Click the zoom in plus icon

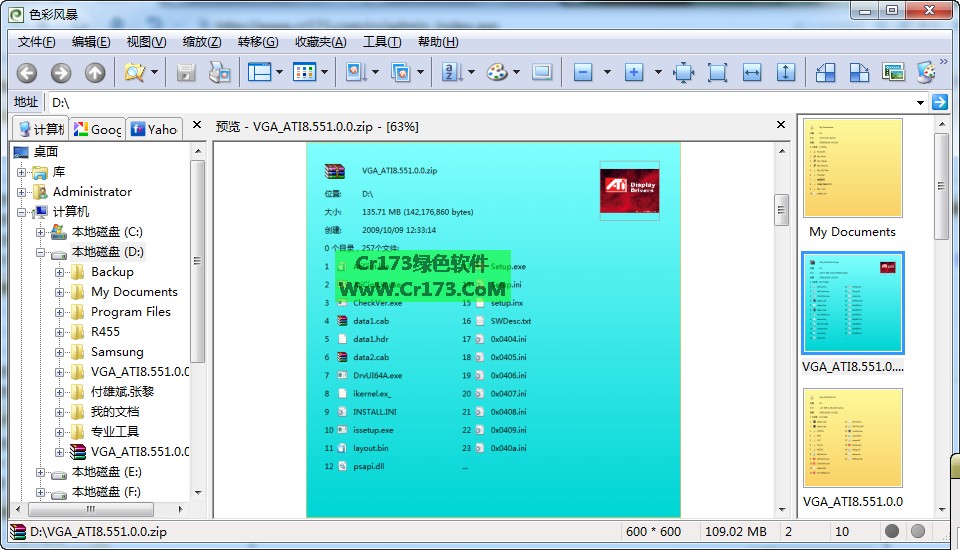point(634,72)
